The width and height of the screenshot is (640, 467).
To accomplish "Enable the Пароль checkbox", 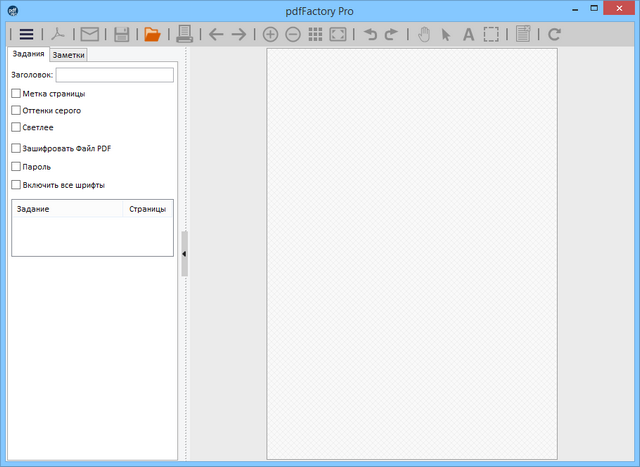I will [x=16, y=166].
